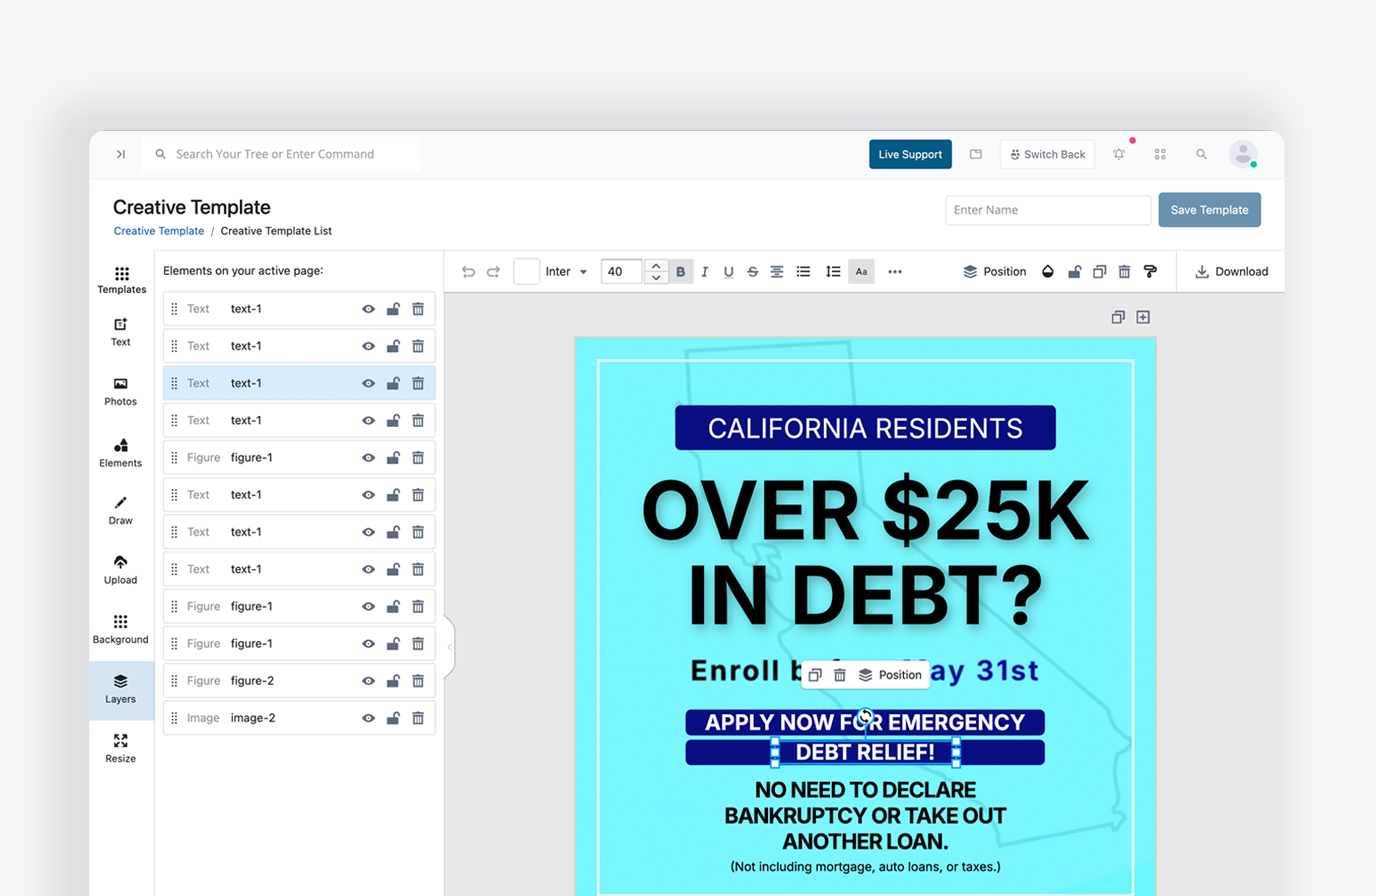This screenshot has height=896, width=1376.
Task: Delete the image-2 layer
Action: click(x=418, y=718)
